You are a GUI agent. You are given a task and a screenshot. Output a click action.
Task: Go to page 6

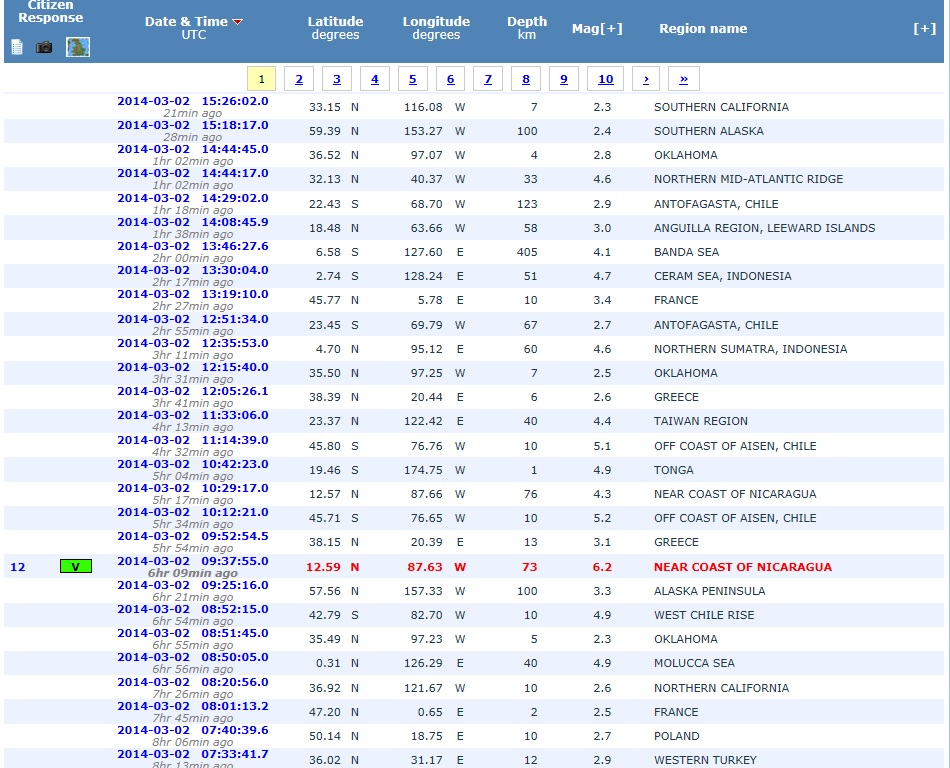[450, 79]
